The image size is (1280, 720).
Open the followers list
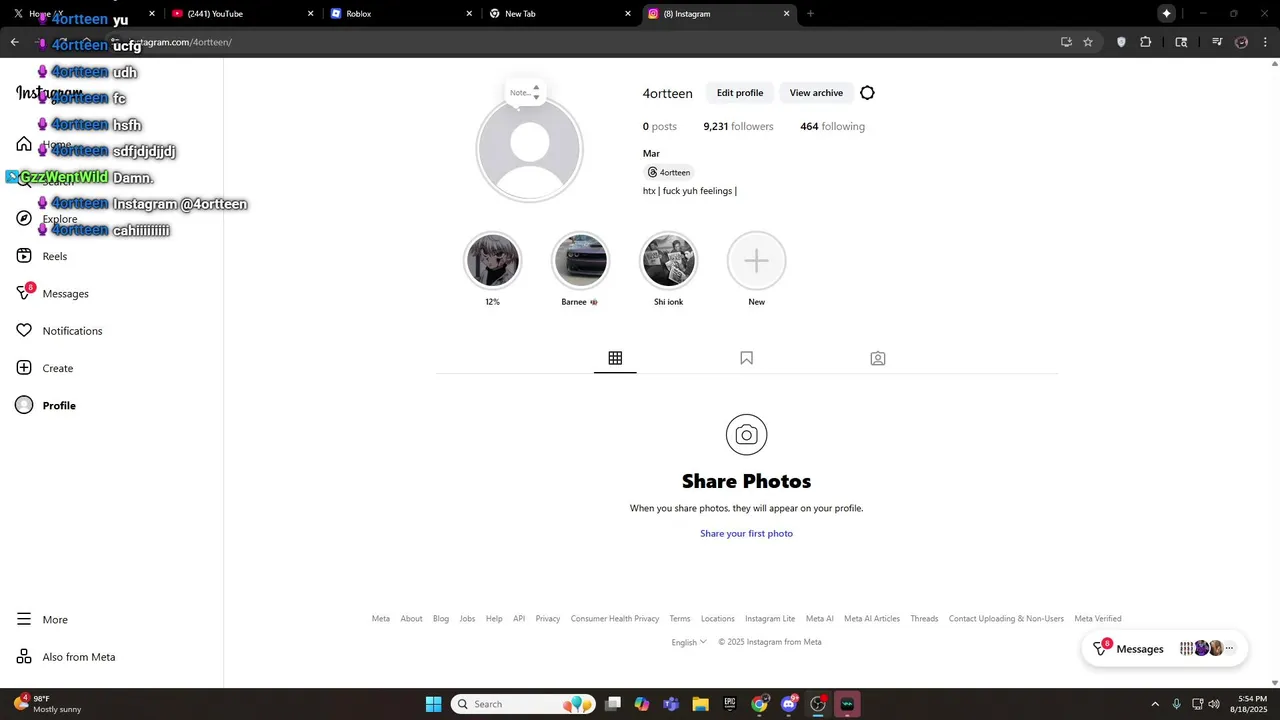pos(738,127)
